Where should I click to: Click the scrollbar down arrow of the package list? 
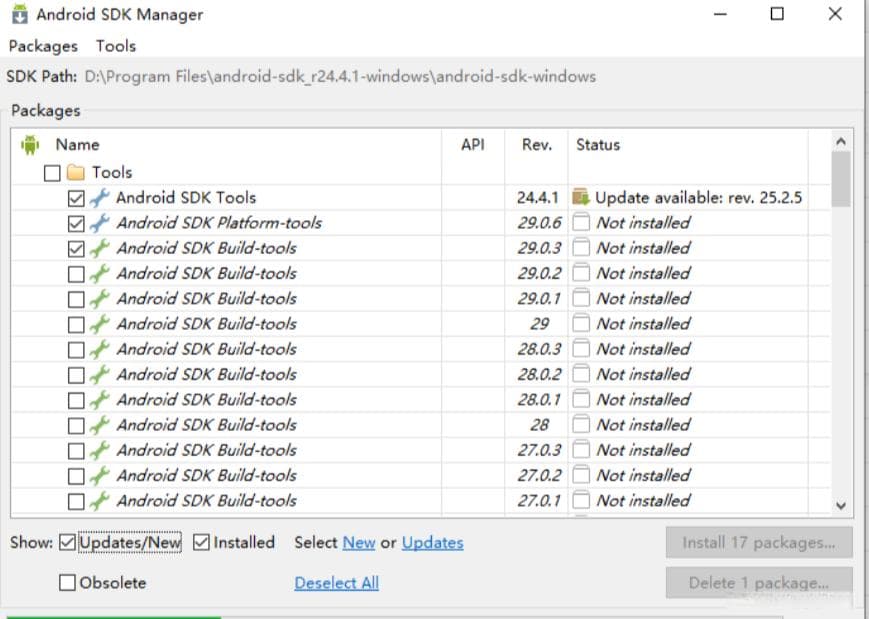[841, 505]
